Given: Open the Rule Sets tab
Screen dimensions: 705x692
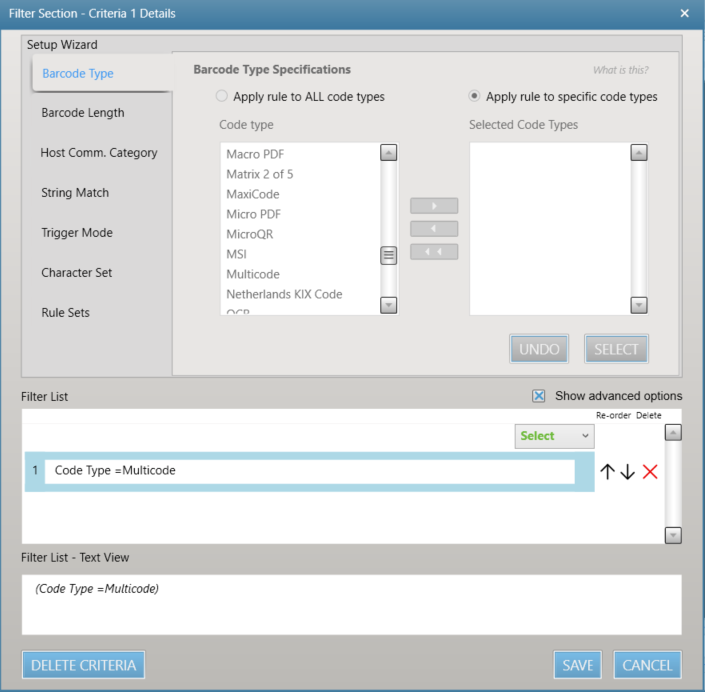Looking at the screenshot, I should (x=65, y=313).
